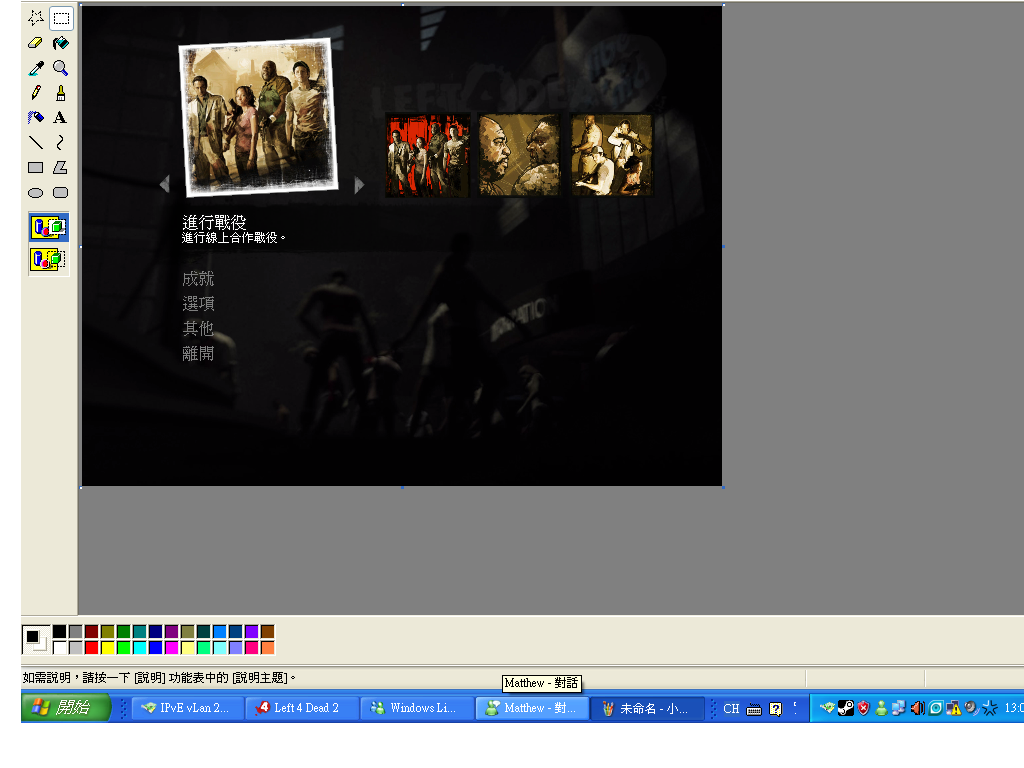
Task: Choose the Ellipse shape tool
Action: (35, 193)
